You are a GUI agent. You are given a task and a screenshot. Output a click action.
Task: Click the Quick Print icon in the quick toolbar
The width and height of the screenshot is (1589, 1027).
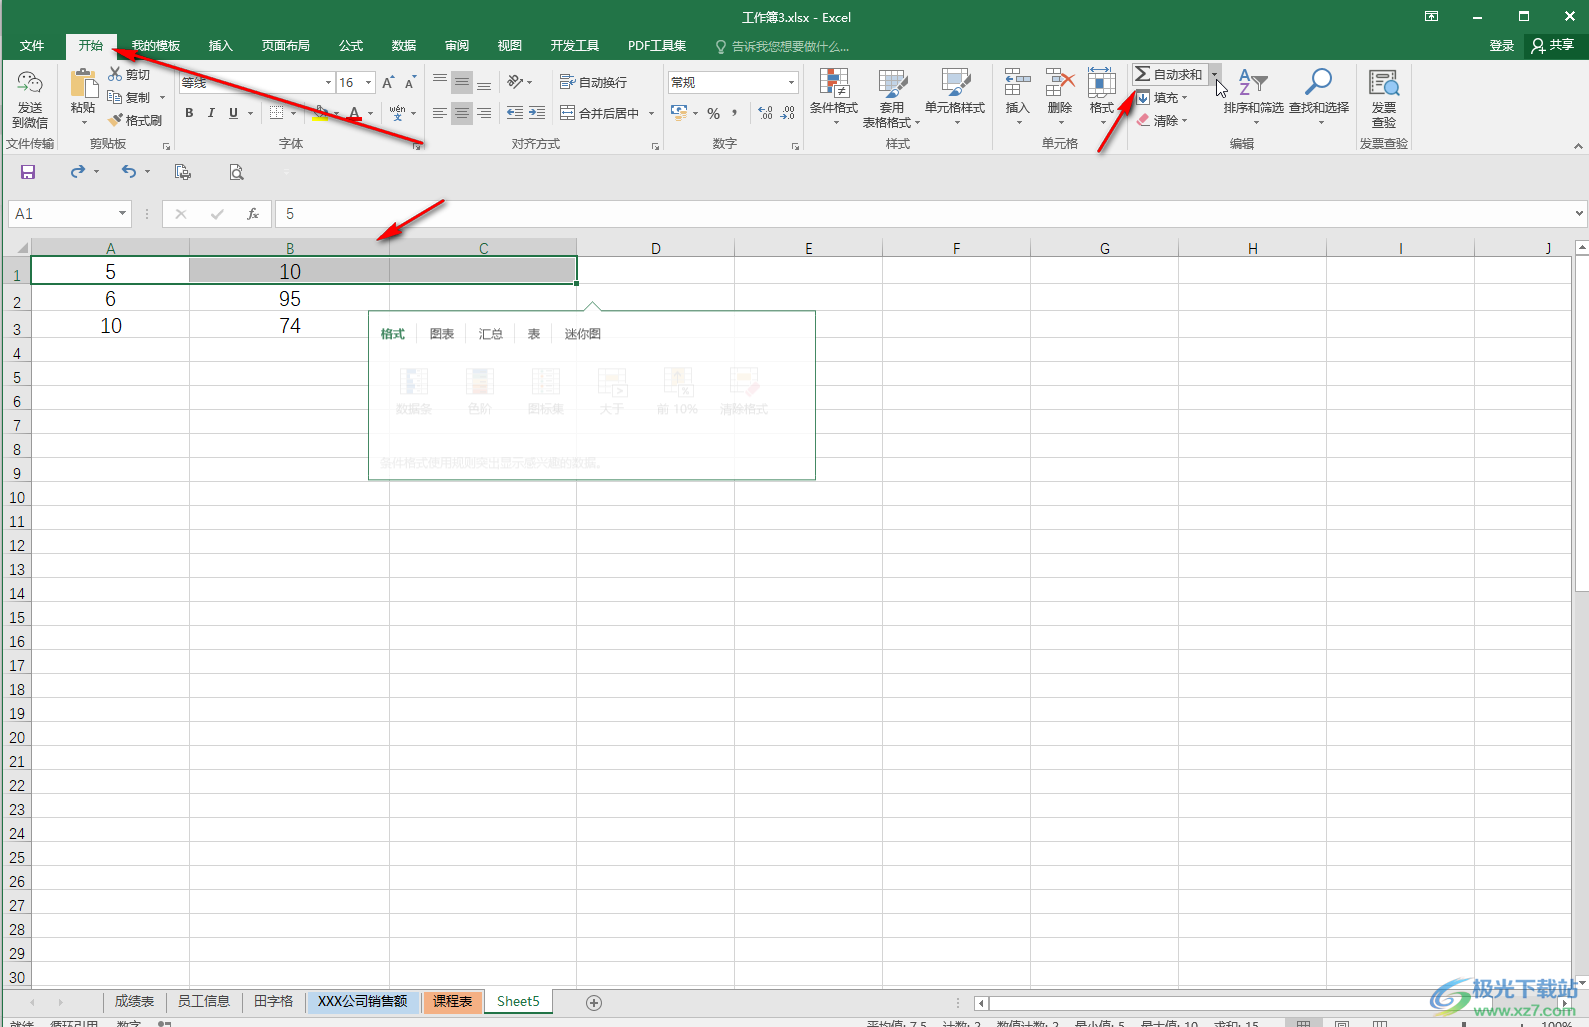pyautogui.click(x=182, y=172)
